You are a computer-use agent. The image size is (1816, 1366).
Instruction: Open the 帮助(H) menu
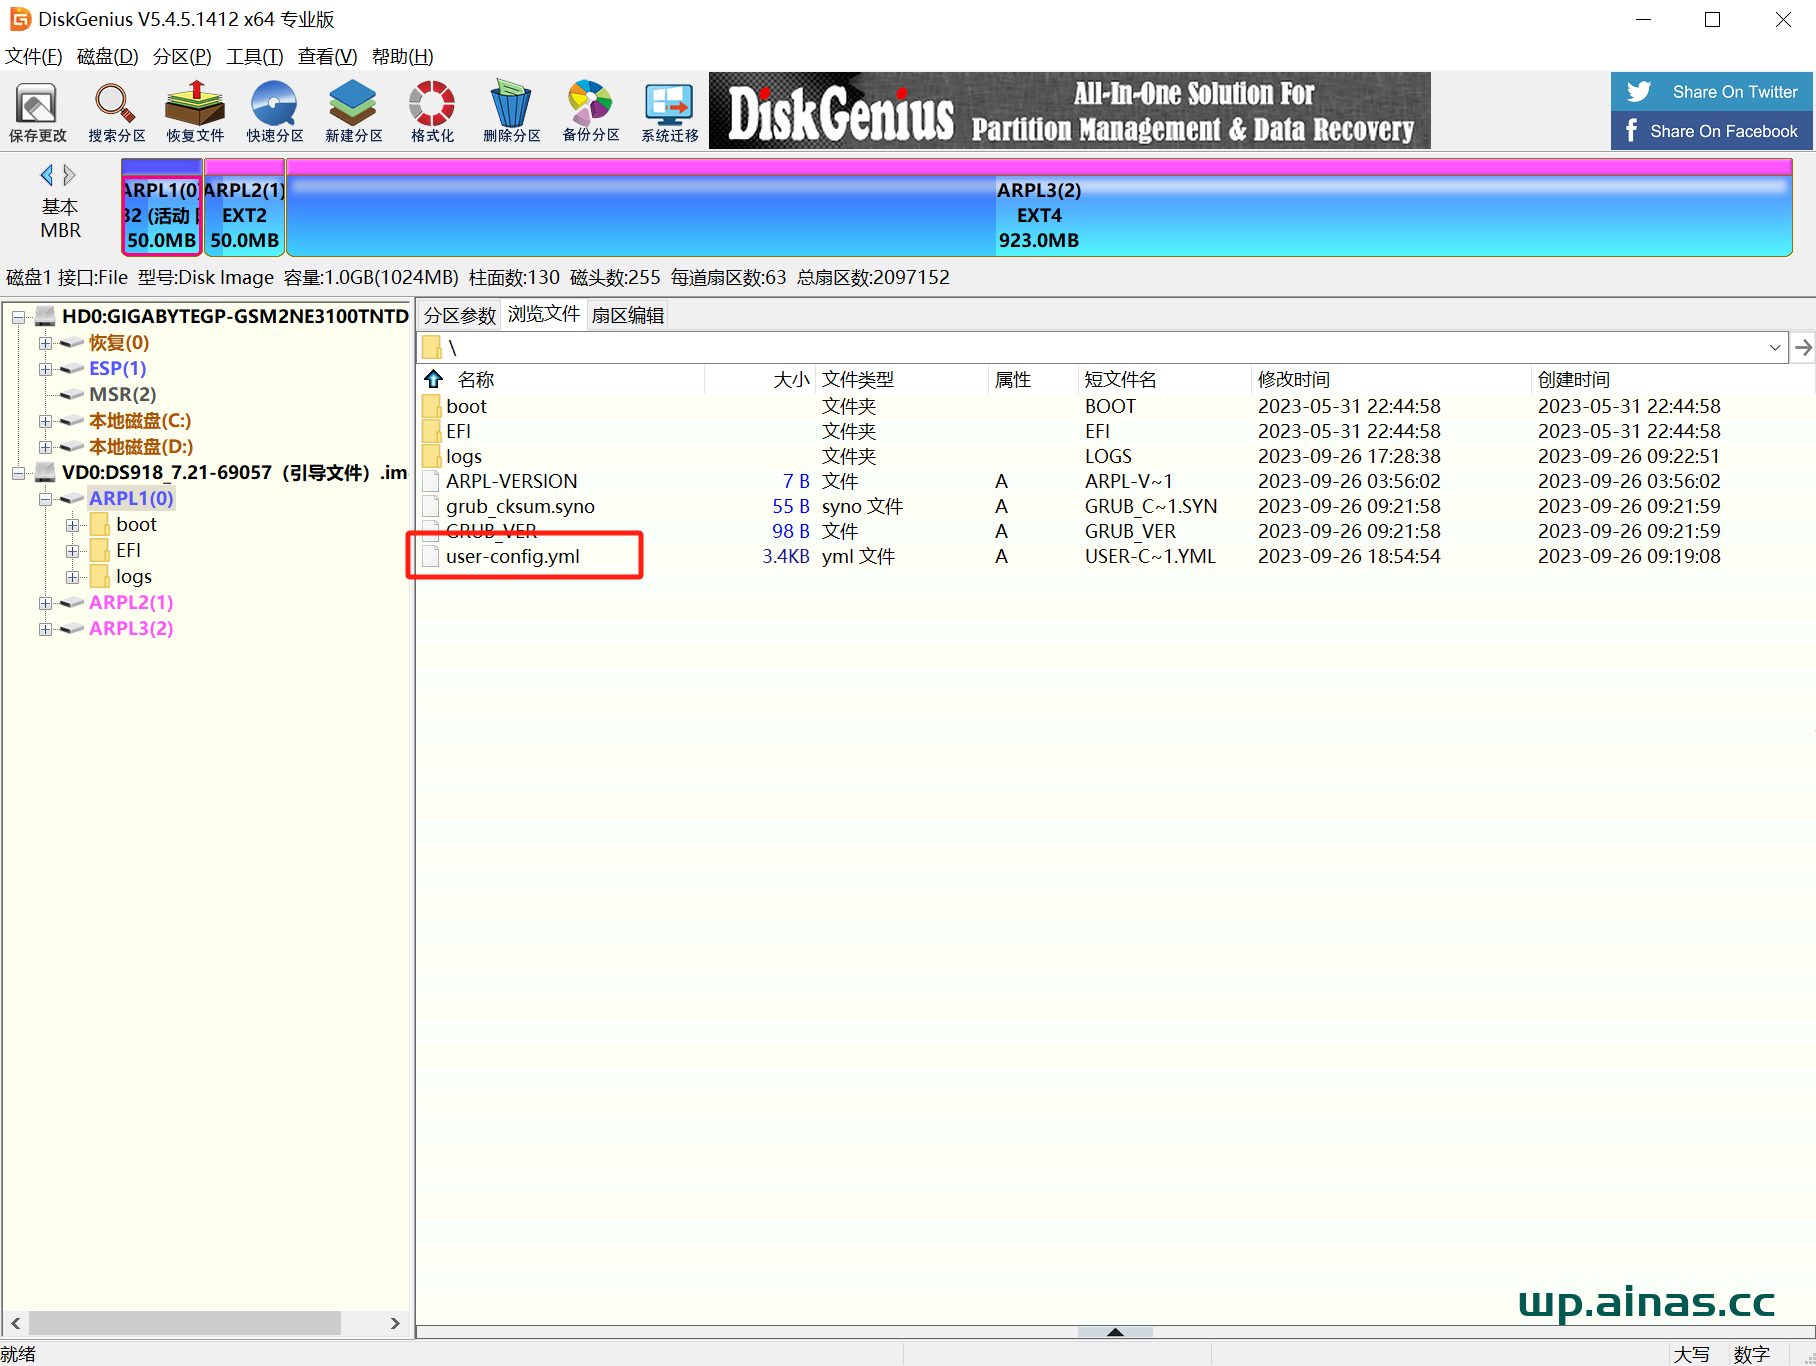[x=403, y=56]
